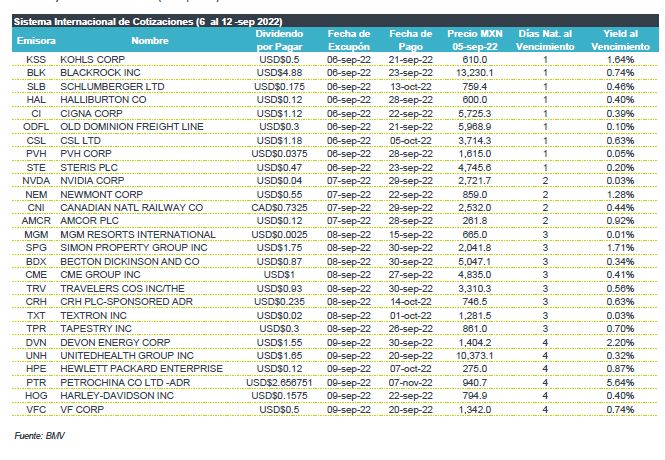The width and height of the screenshot is (665, 460).
Task: Select 'MGM RESORTS INTERNATIONAL'
Action: point(138,235)
